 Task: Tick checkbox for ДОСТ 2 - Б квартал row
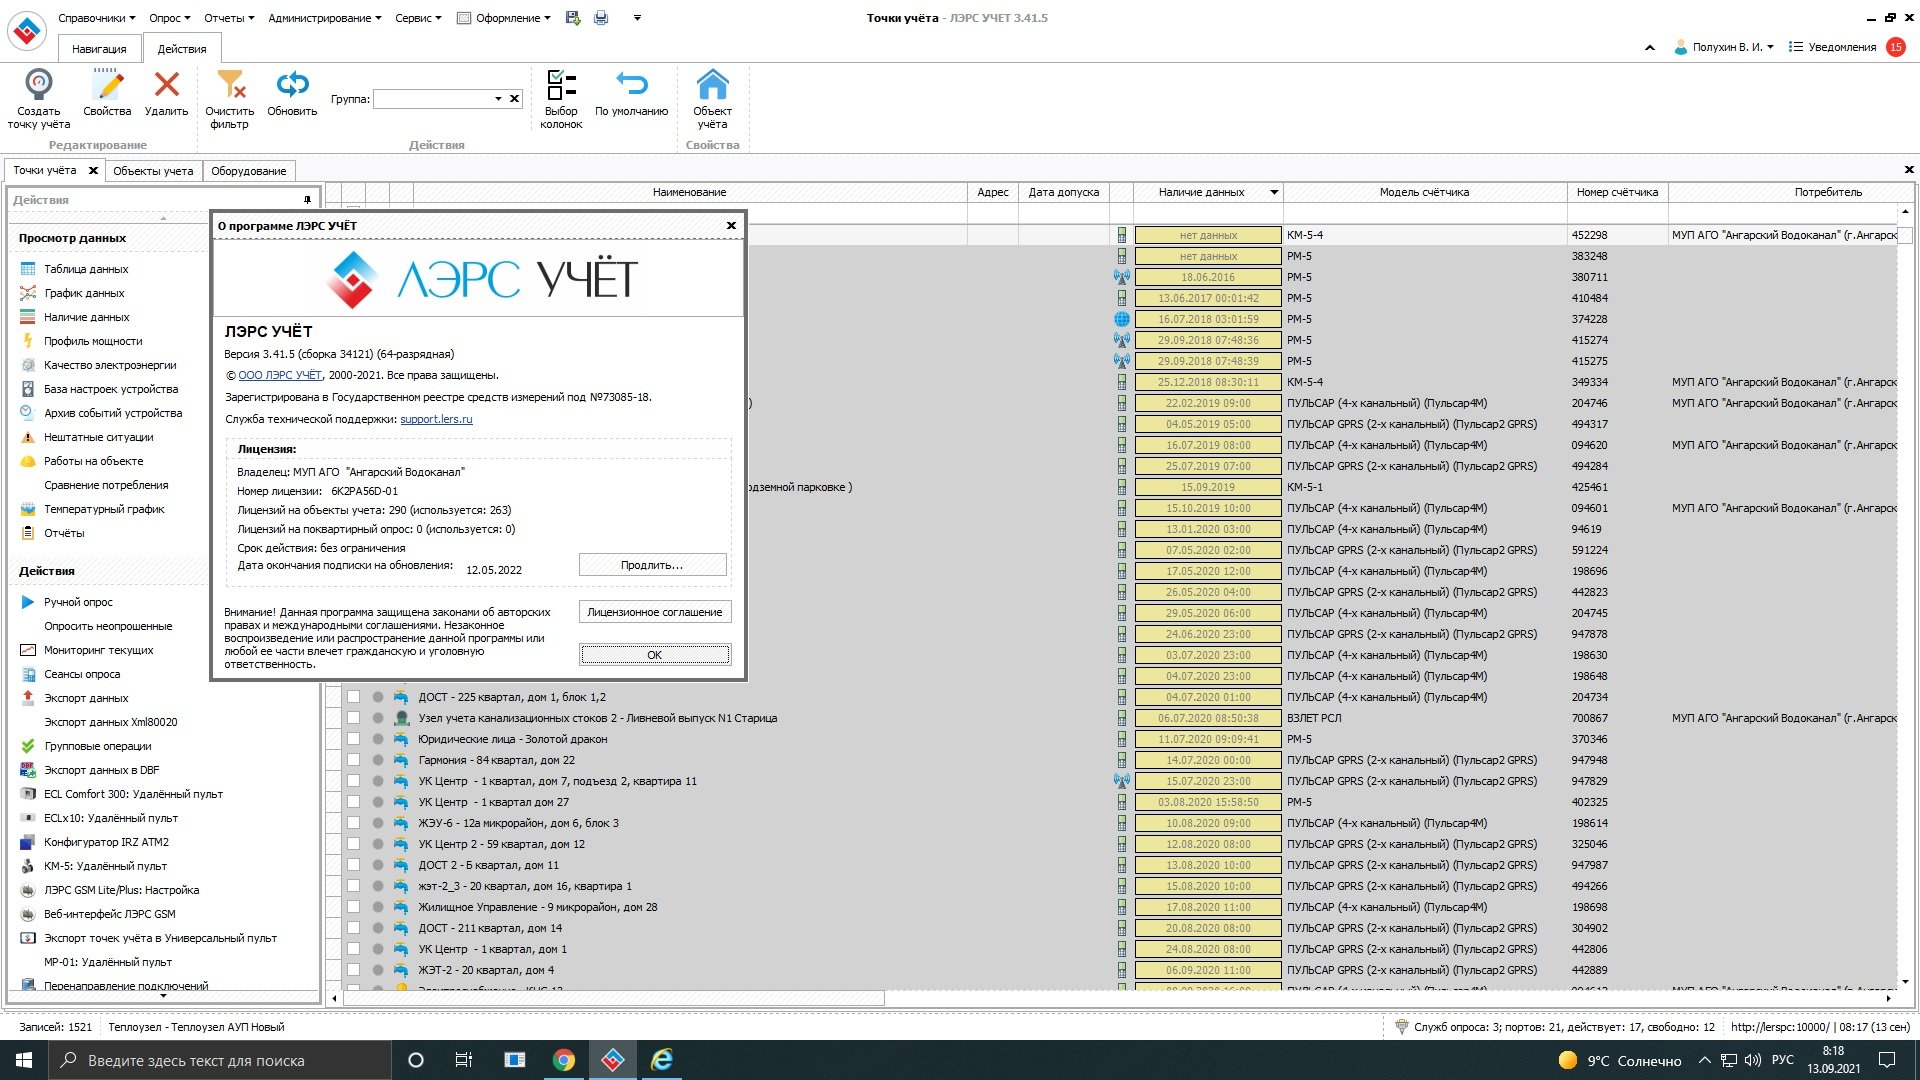click(353, 865)
